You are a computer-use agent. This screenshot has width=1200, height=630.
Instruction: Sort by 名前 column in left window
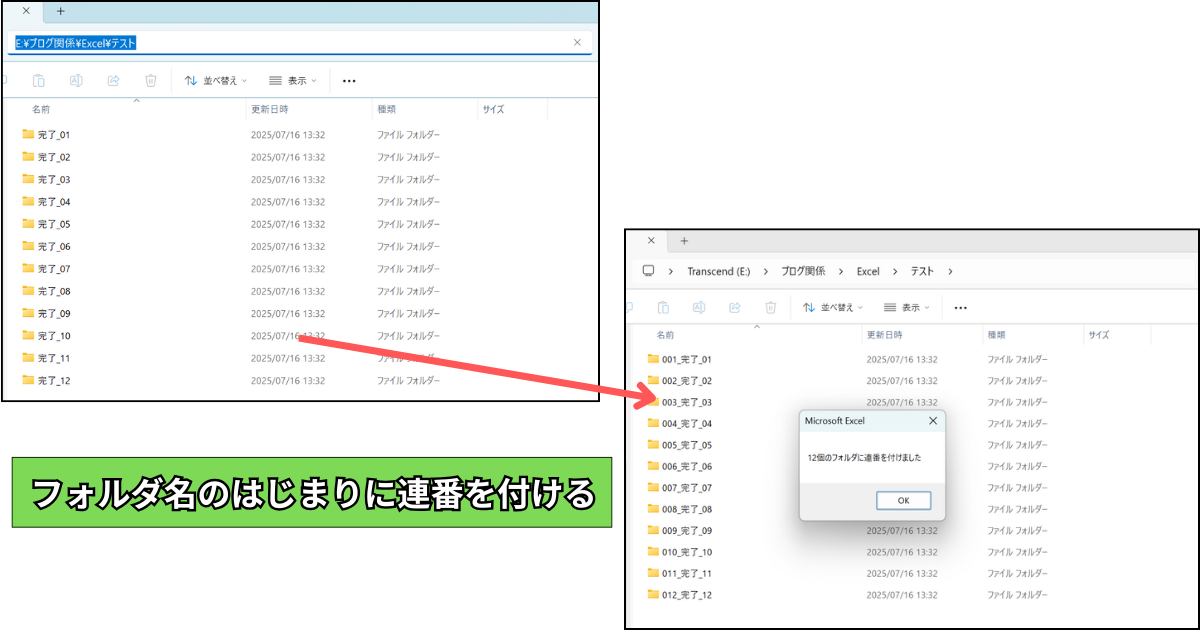pos(41,109)
